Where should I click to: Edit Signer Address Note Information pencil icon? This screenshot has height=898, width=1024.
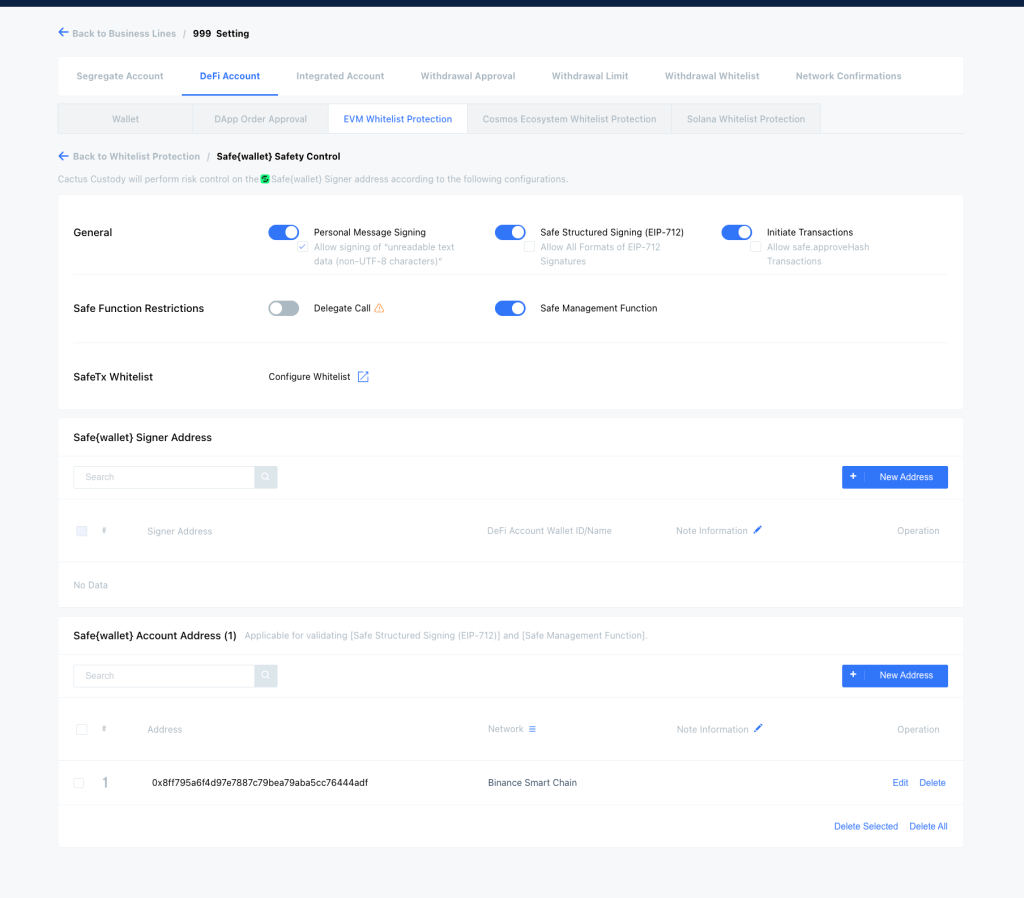tap(758, 530)
